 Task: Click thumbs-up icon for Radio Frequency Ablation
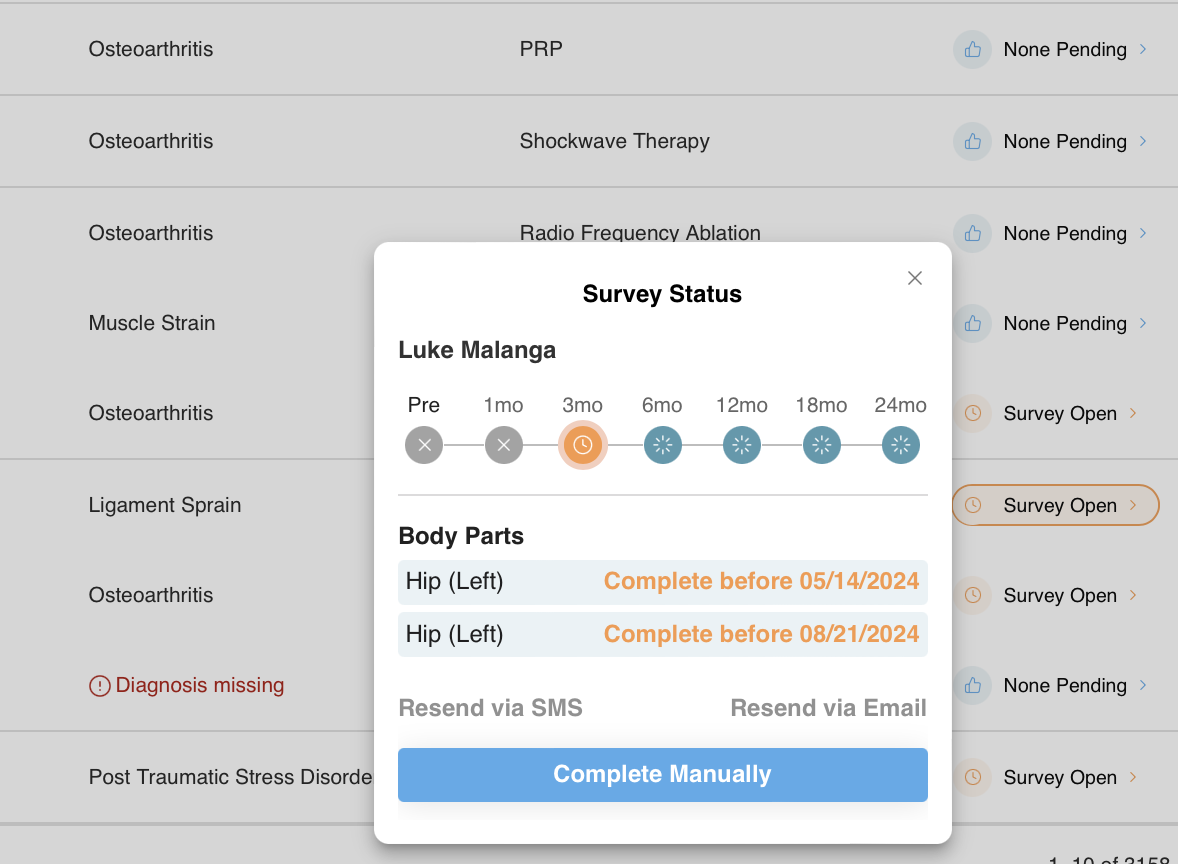click(x=972, y=234)
